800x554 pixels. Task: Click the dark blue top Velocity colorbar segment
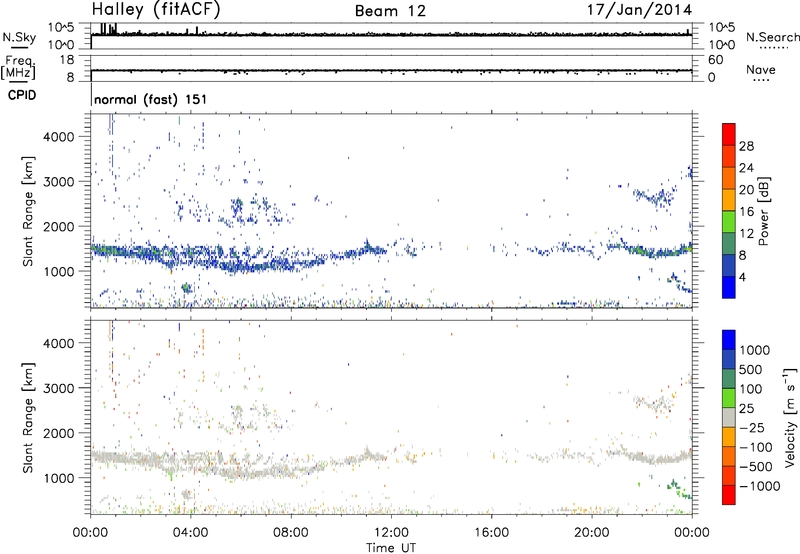729,340
